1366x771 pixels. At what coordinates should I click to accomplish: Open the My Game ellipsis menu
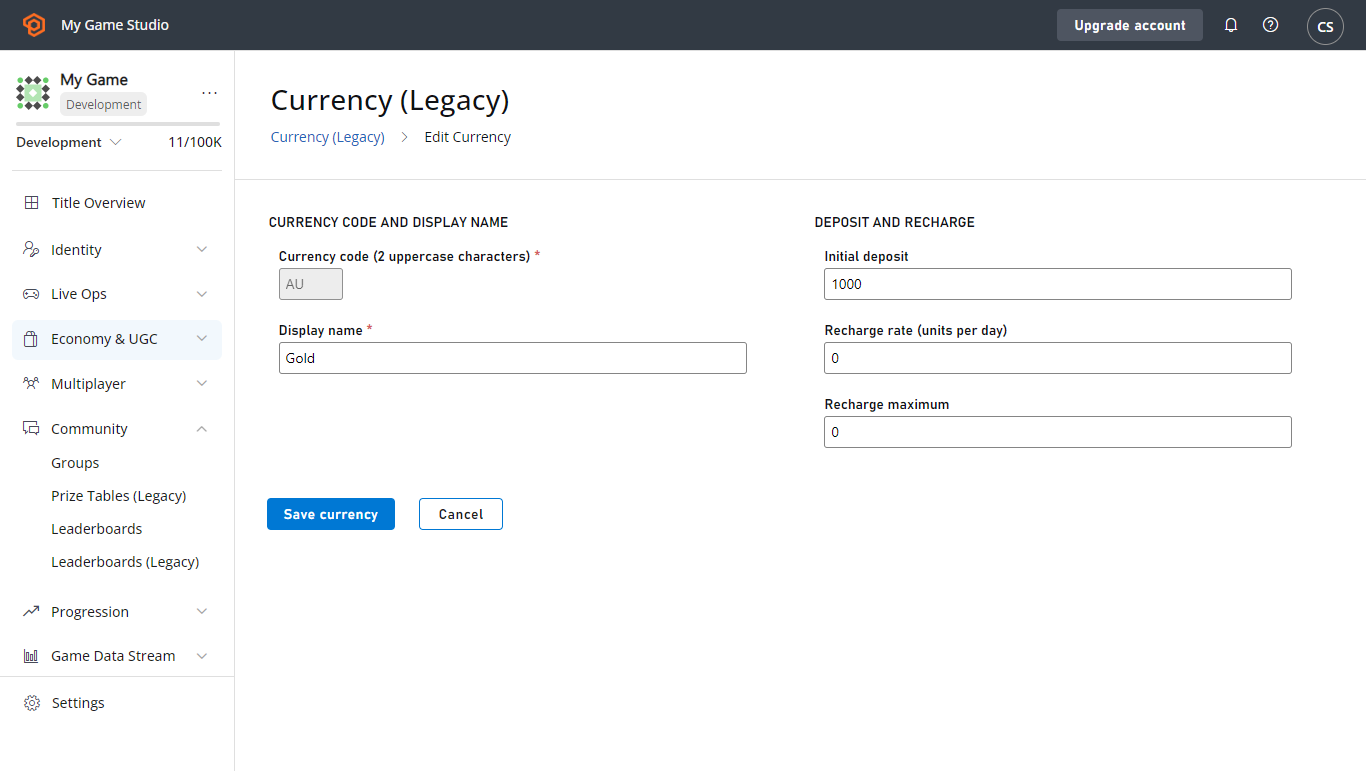tap(209, 92)
